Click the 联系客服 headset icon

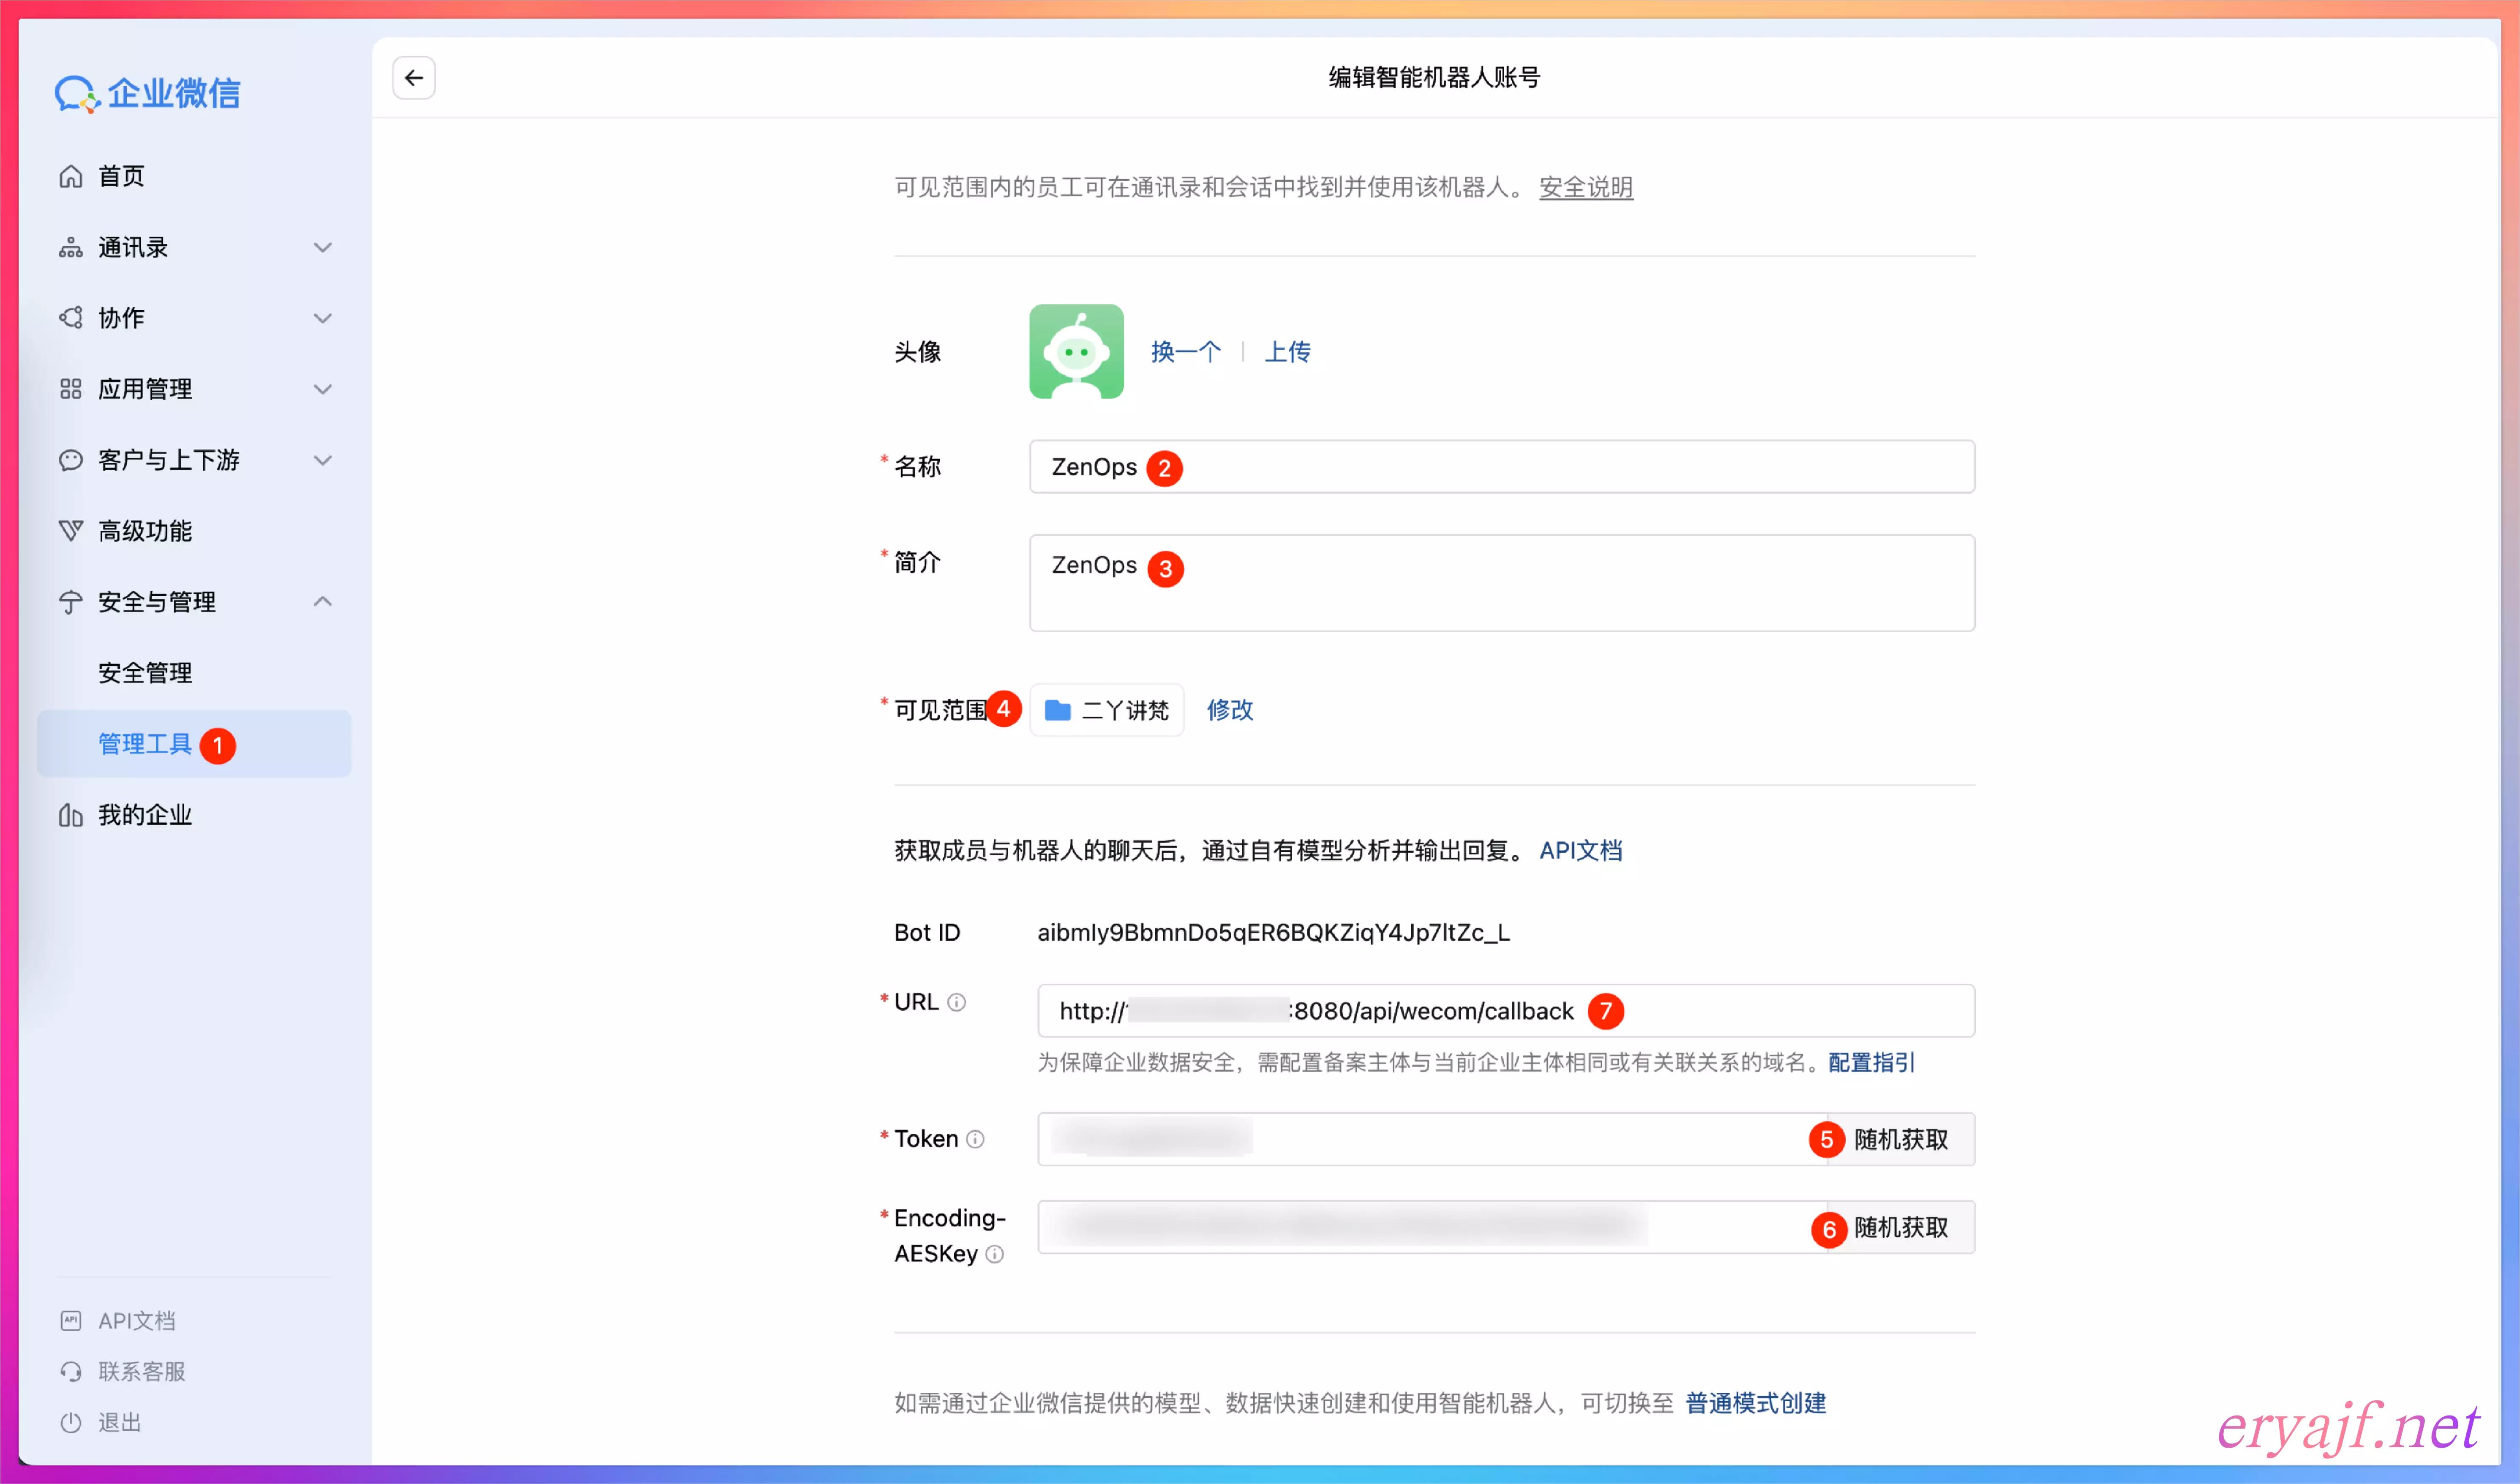pos(70,1372)
